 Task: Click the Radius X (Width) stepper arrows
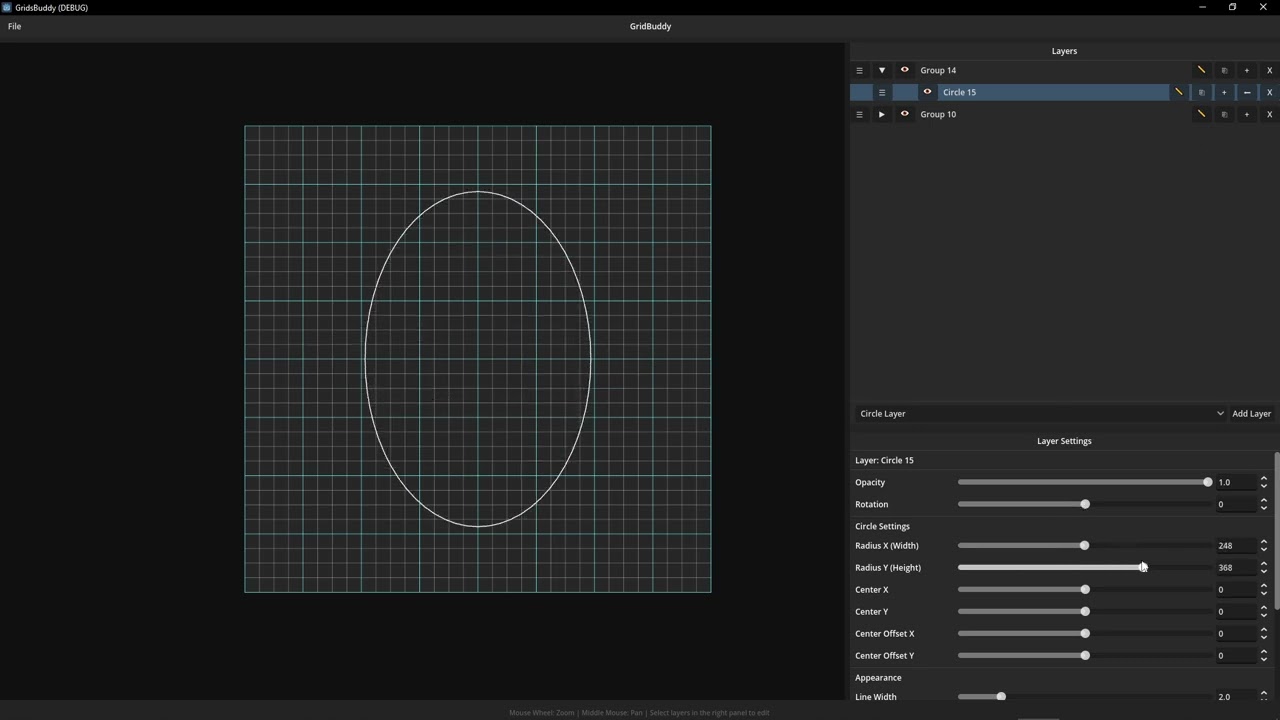click(x=1264, y=545)
